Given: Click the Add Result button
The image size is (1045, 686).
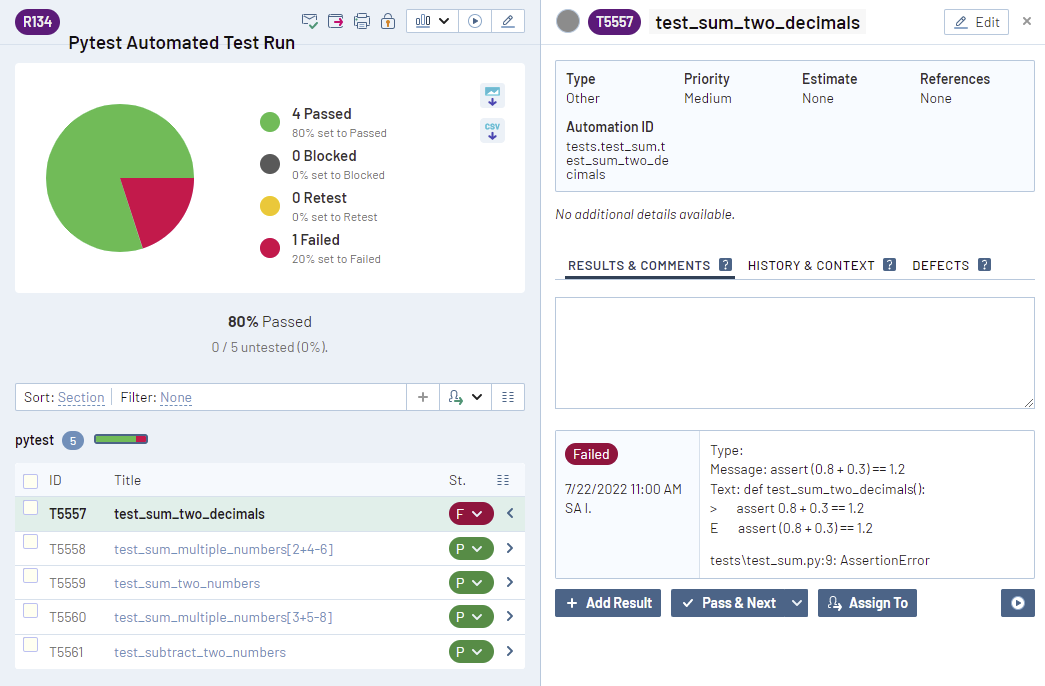Looking at the screenshot, I should point(608,603).
